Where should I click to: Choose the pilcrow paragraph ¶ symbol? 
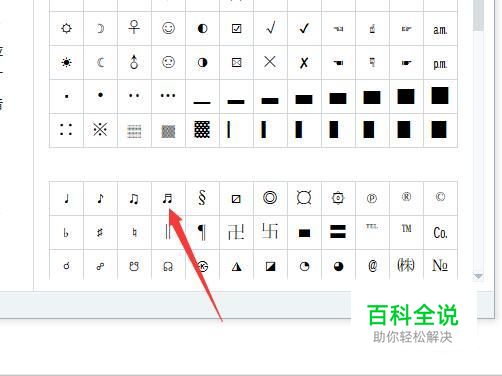(202, 232)
